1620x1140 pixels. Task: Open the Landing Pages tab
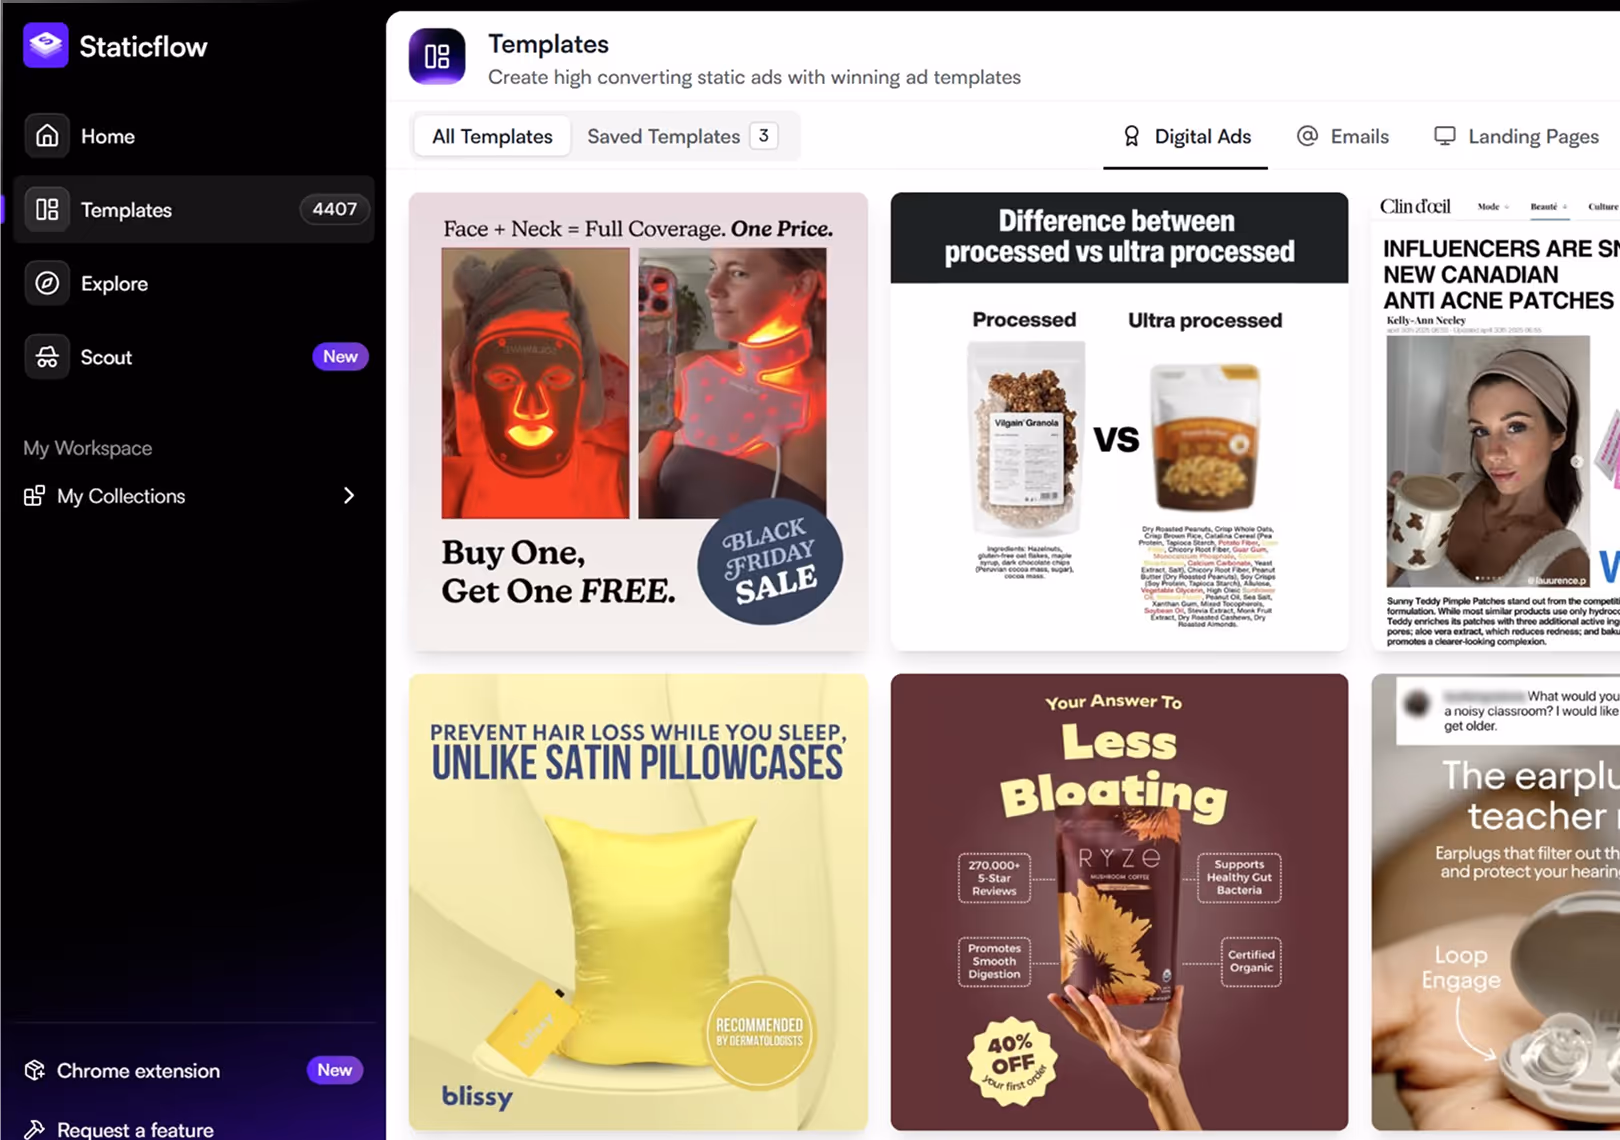(1517, 137)
